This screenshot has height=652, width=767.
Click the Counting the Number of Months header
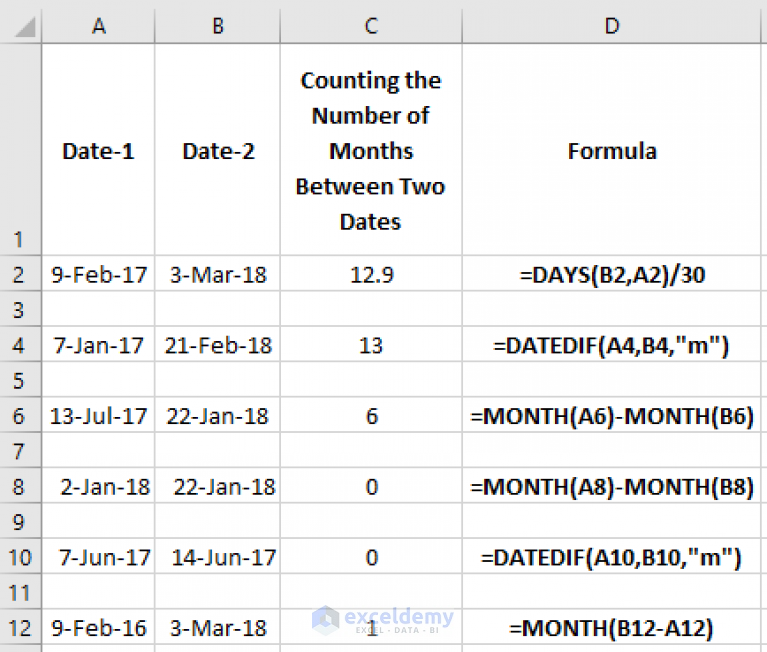(371, 150)
